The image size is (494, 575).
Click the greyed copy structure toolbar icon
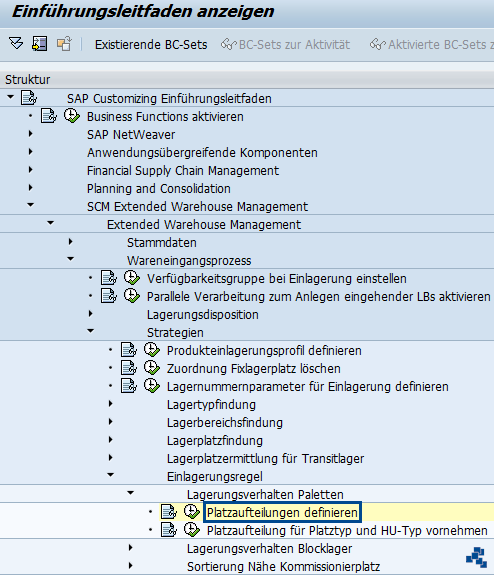(64, 44)
